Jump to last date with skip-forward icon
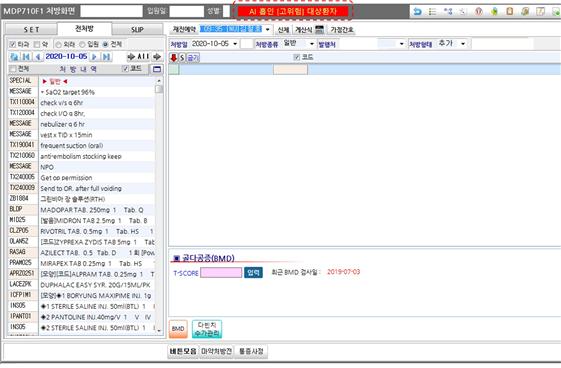561x368 pixels. tap(106, 57)
